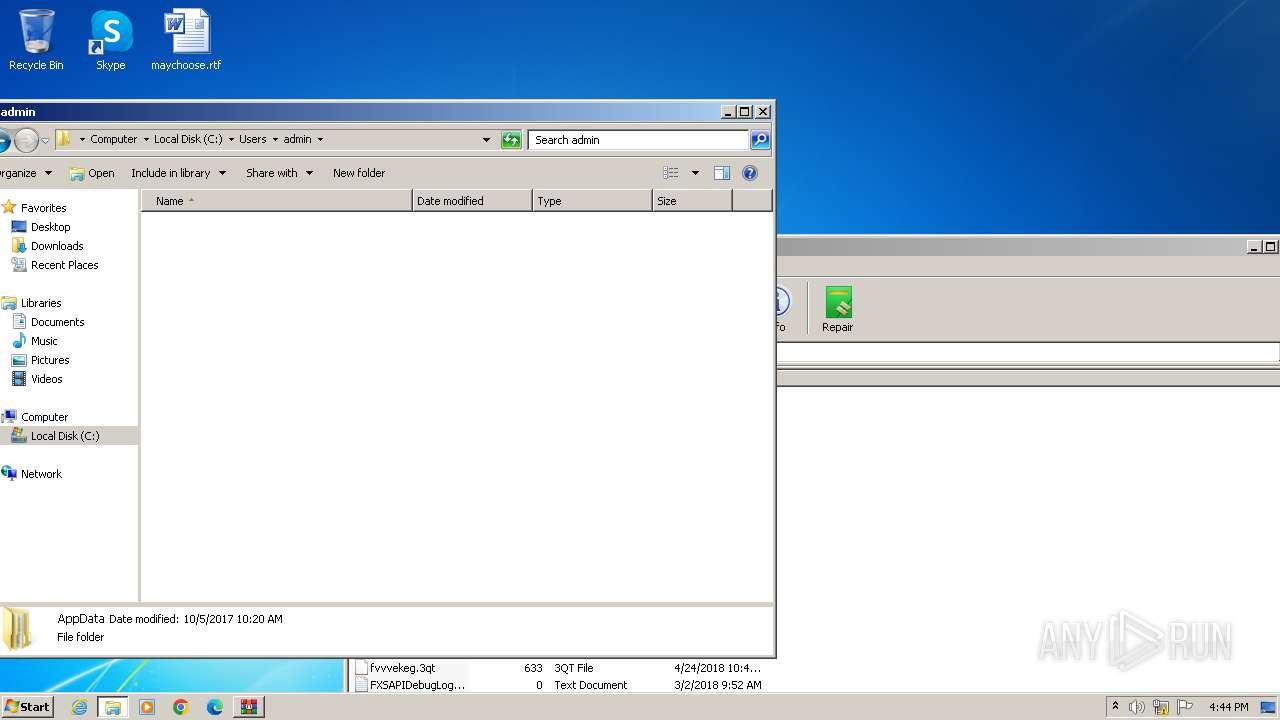Open the Skype desktop shortcut
Image resolution: width=1280 pixels, height=720 pixels.
click(110, 40)
